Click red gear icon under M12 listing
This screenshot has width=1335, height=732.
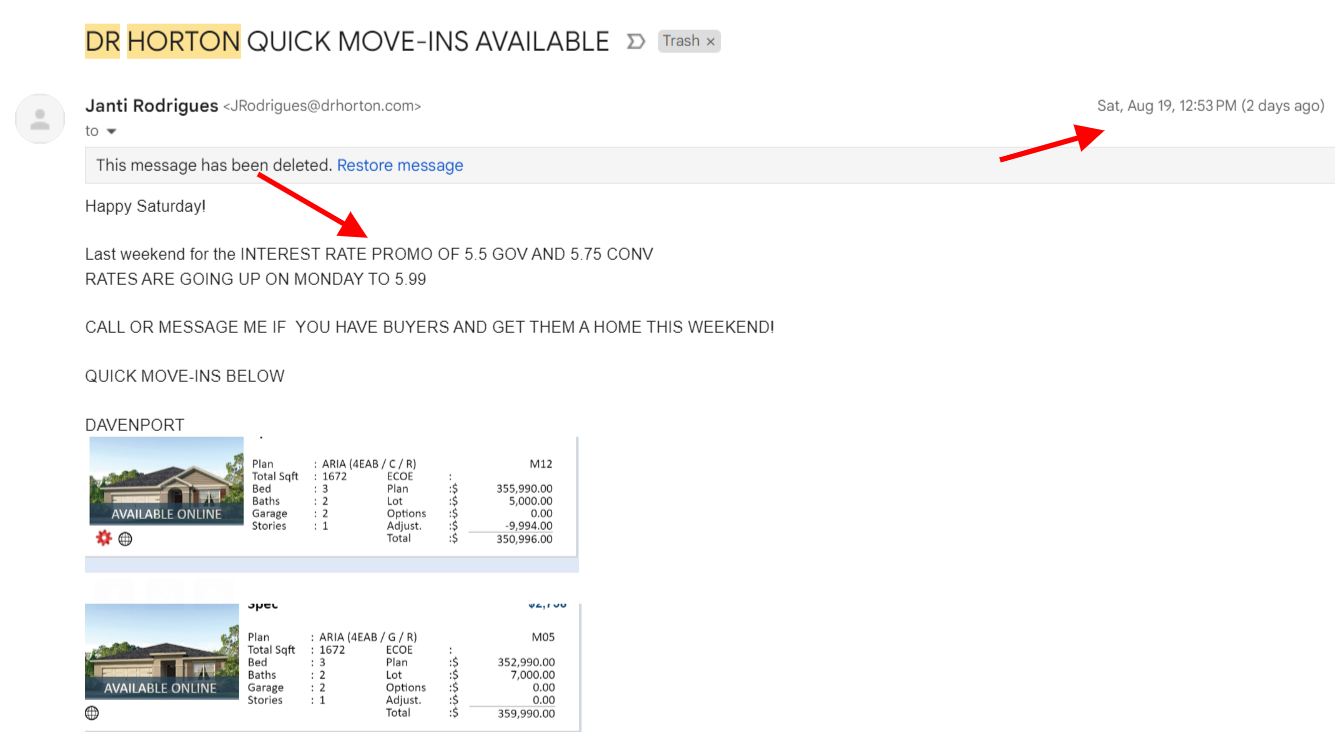coord(104,538)
